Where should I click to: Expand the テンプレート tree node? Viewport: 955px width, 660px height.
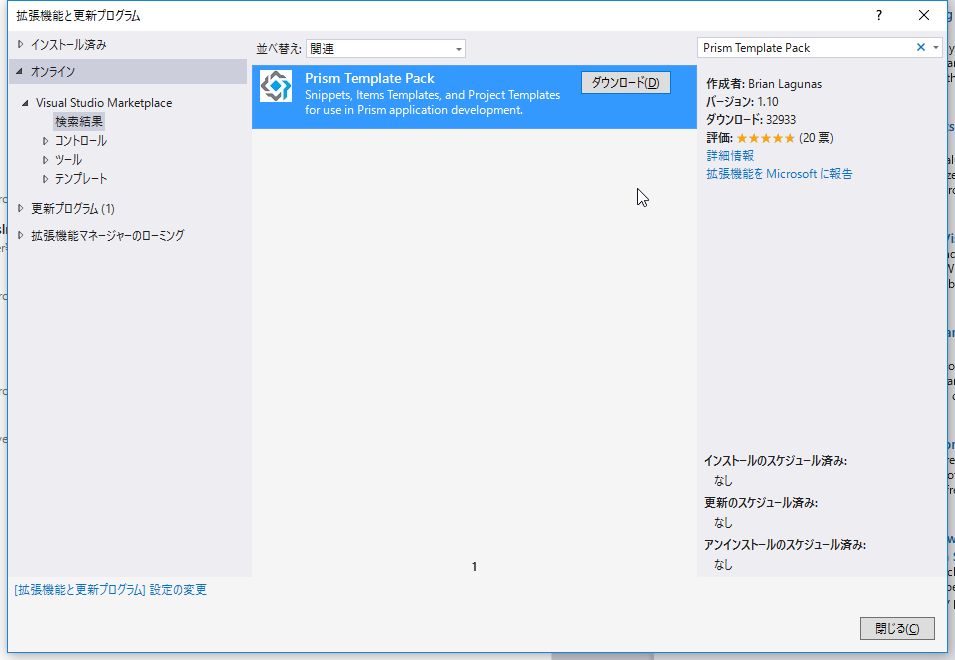click(x=45, y=176)
